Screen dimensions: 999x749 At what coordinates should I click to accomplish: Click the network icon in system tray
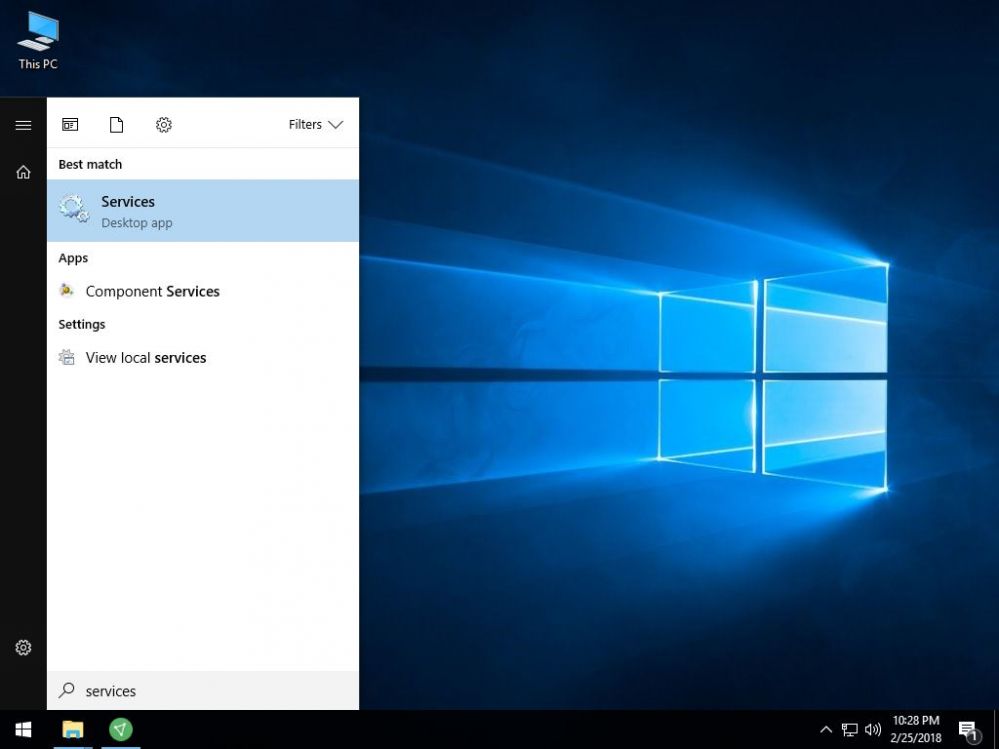[x=849, y=729]
